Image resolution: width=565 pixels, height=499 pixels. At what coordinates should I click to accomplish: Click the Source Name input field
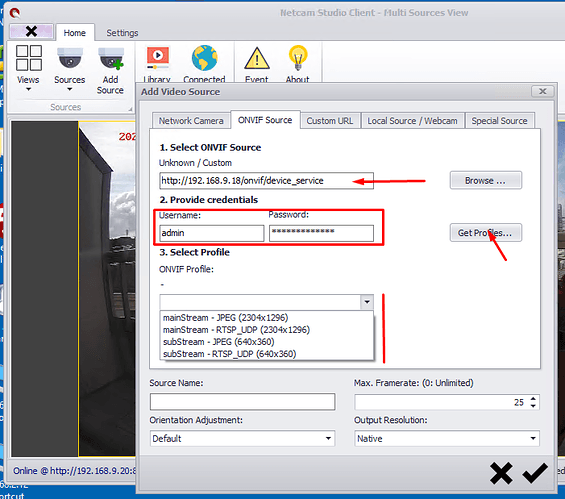[243, 402]
